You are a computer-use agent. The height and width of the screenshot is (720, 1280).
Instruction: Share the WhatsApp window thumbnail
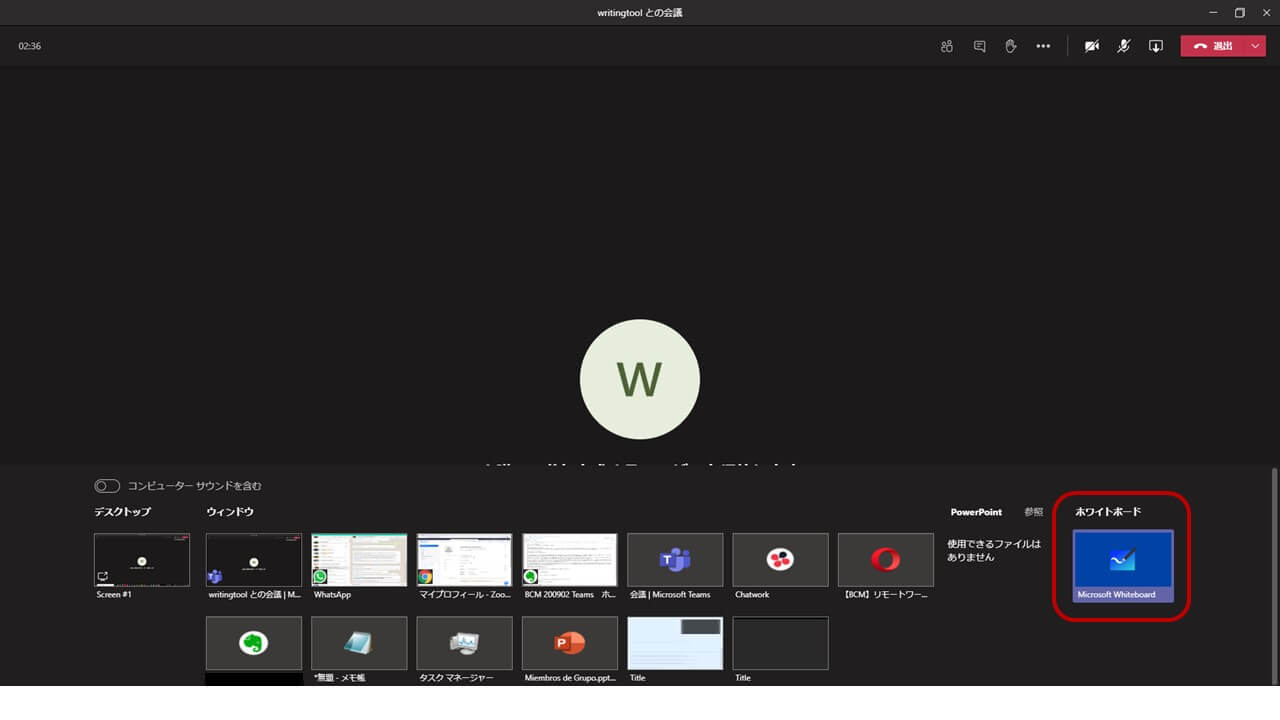(359, 560)
